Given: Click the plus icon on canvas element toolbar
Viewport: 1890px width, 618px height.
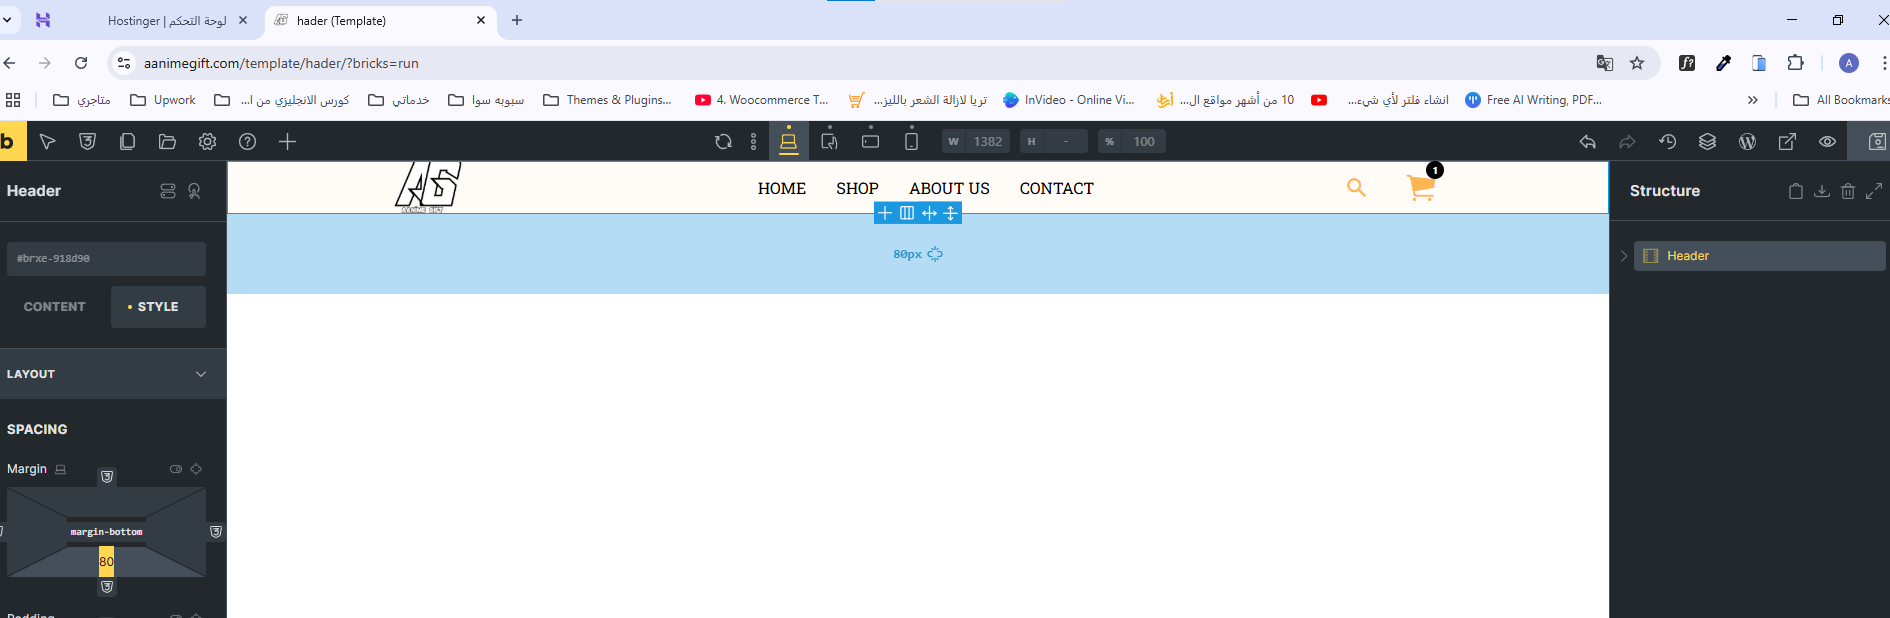Looking at the screenshot, I should pos(885,213).
